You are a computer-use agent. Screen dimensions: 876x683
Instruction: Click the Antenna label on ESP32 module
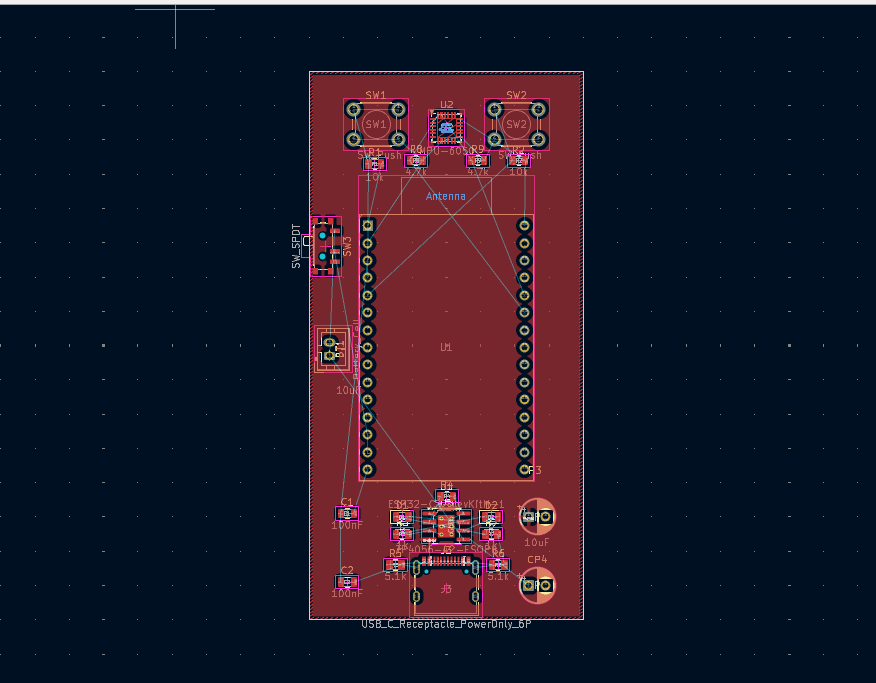(x=446, y=196)
